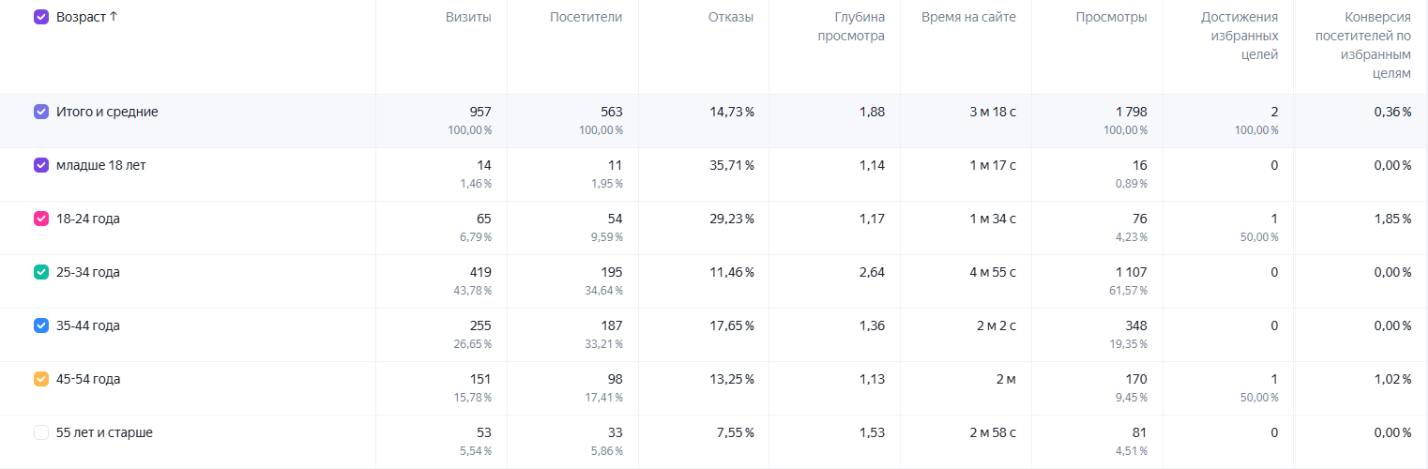Viewport: 1428px width, 469px height.
Task: Toggle the Возраст header checkbox
Action: pos(41,17)
